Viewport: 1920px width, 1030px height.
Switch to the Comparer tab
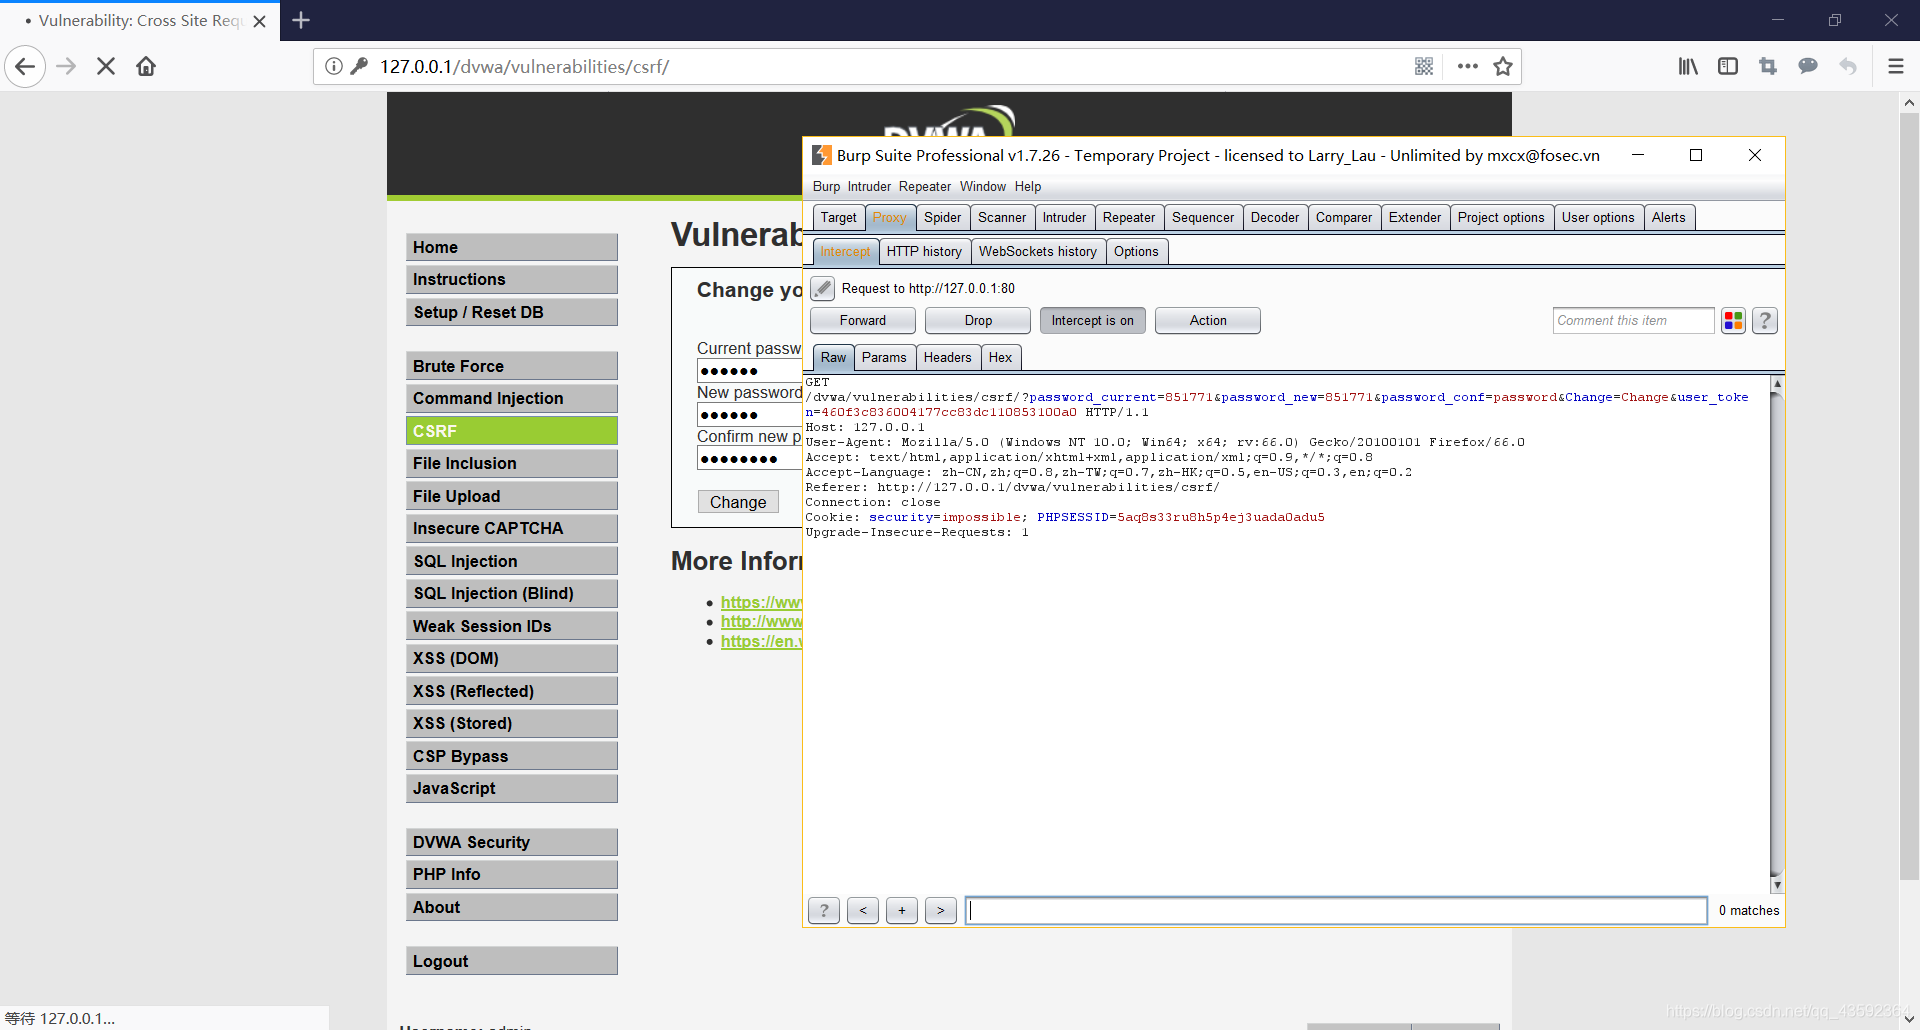(x=1344, y=218)
